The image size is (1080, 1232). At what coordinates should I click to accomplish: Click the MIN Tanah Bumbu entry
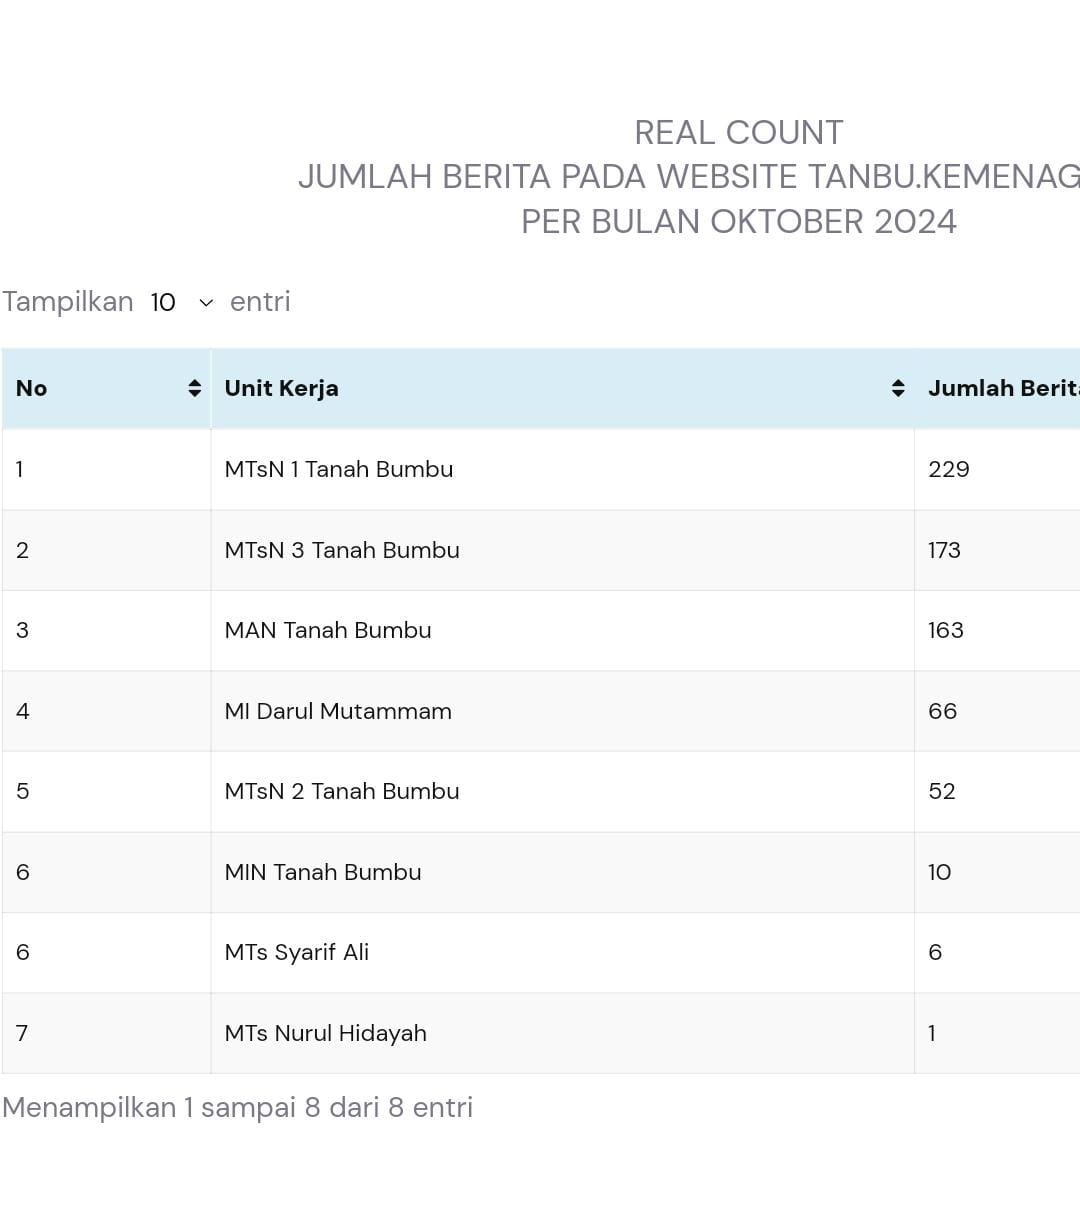pyautogui.click(x=322, y=872)
